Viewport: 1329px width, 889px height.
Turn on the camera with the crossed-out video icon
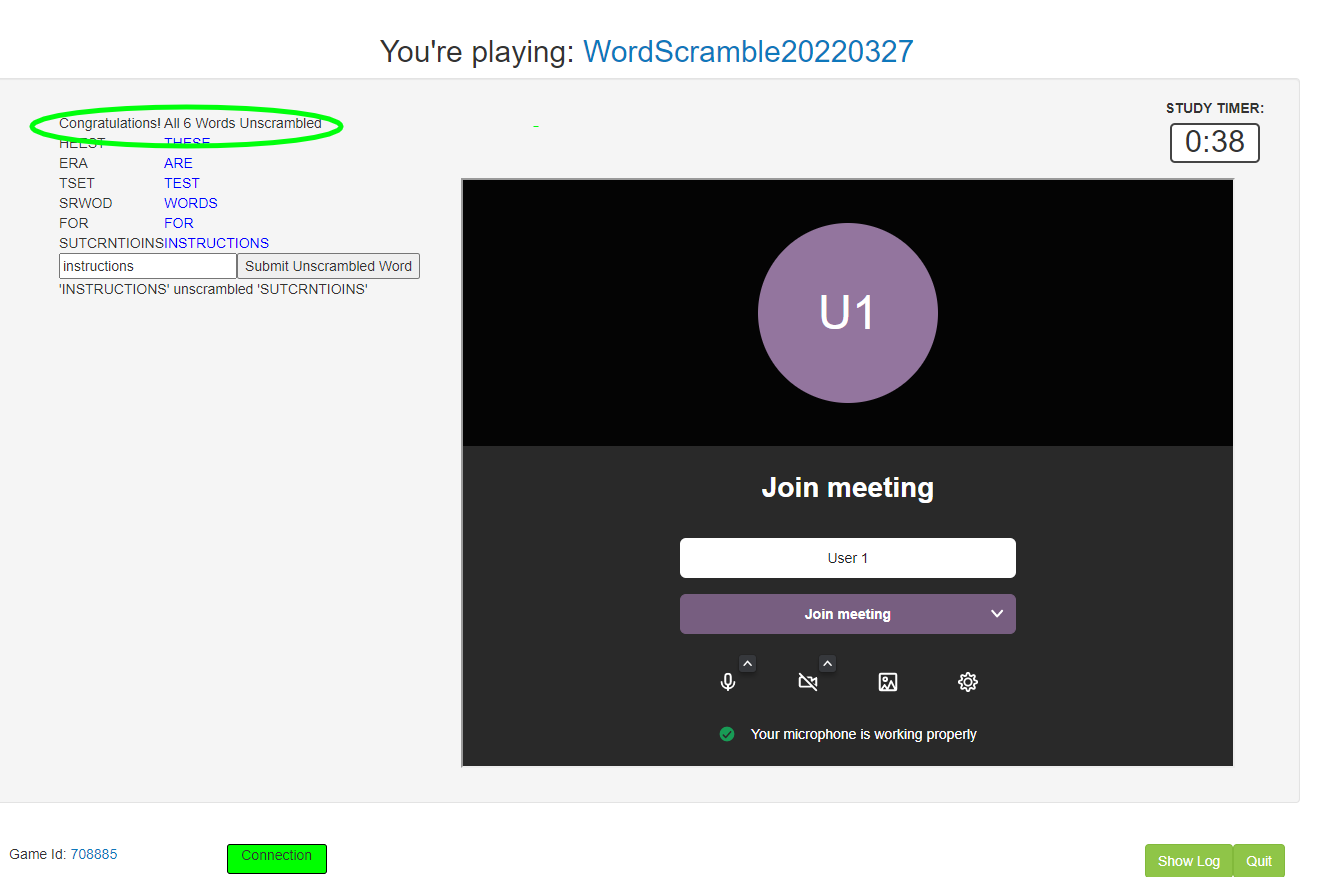point(808,682)
